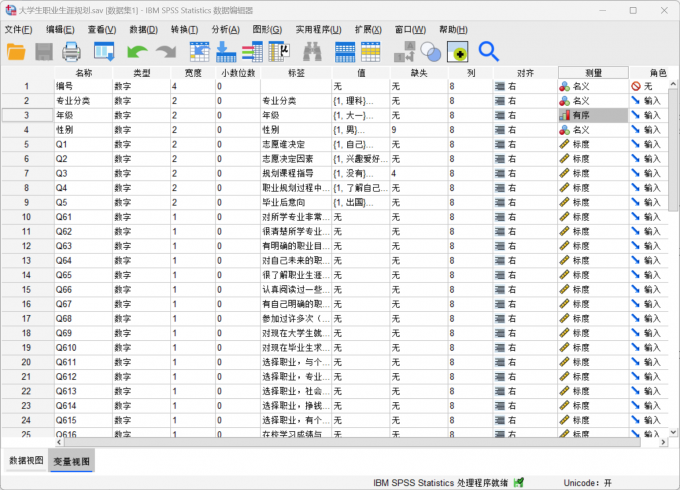Viewport: 680px width, 490px height.
Task: Click the right-align icon for Q5
Action: point(500,203)
